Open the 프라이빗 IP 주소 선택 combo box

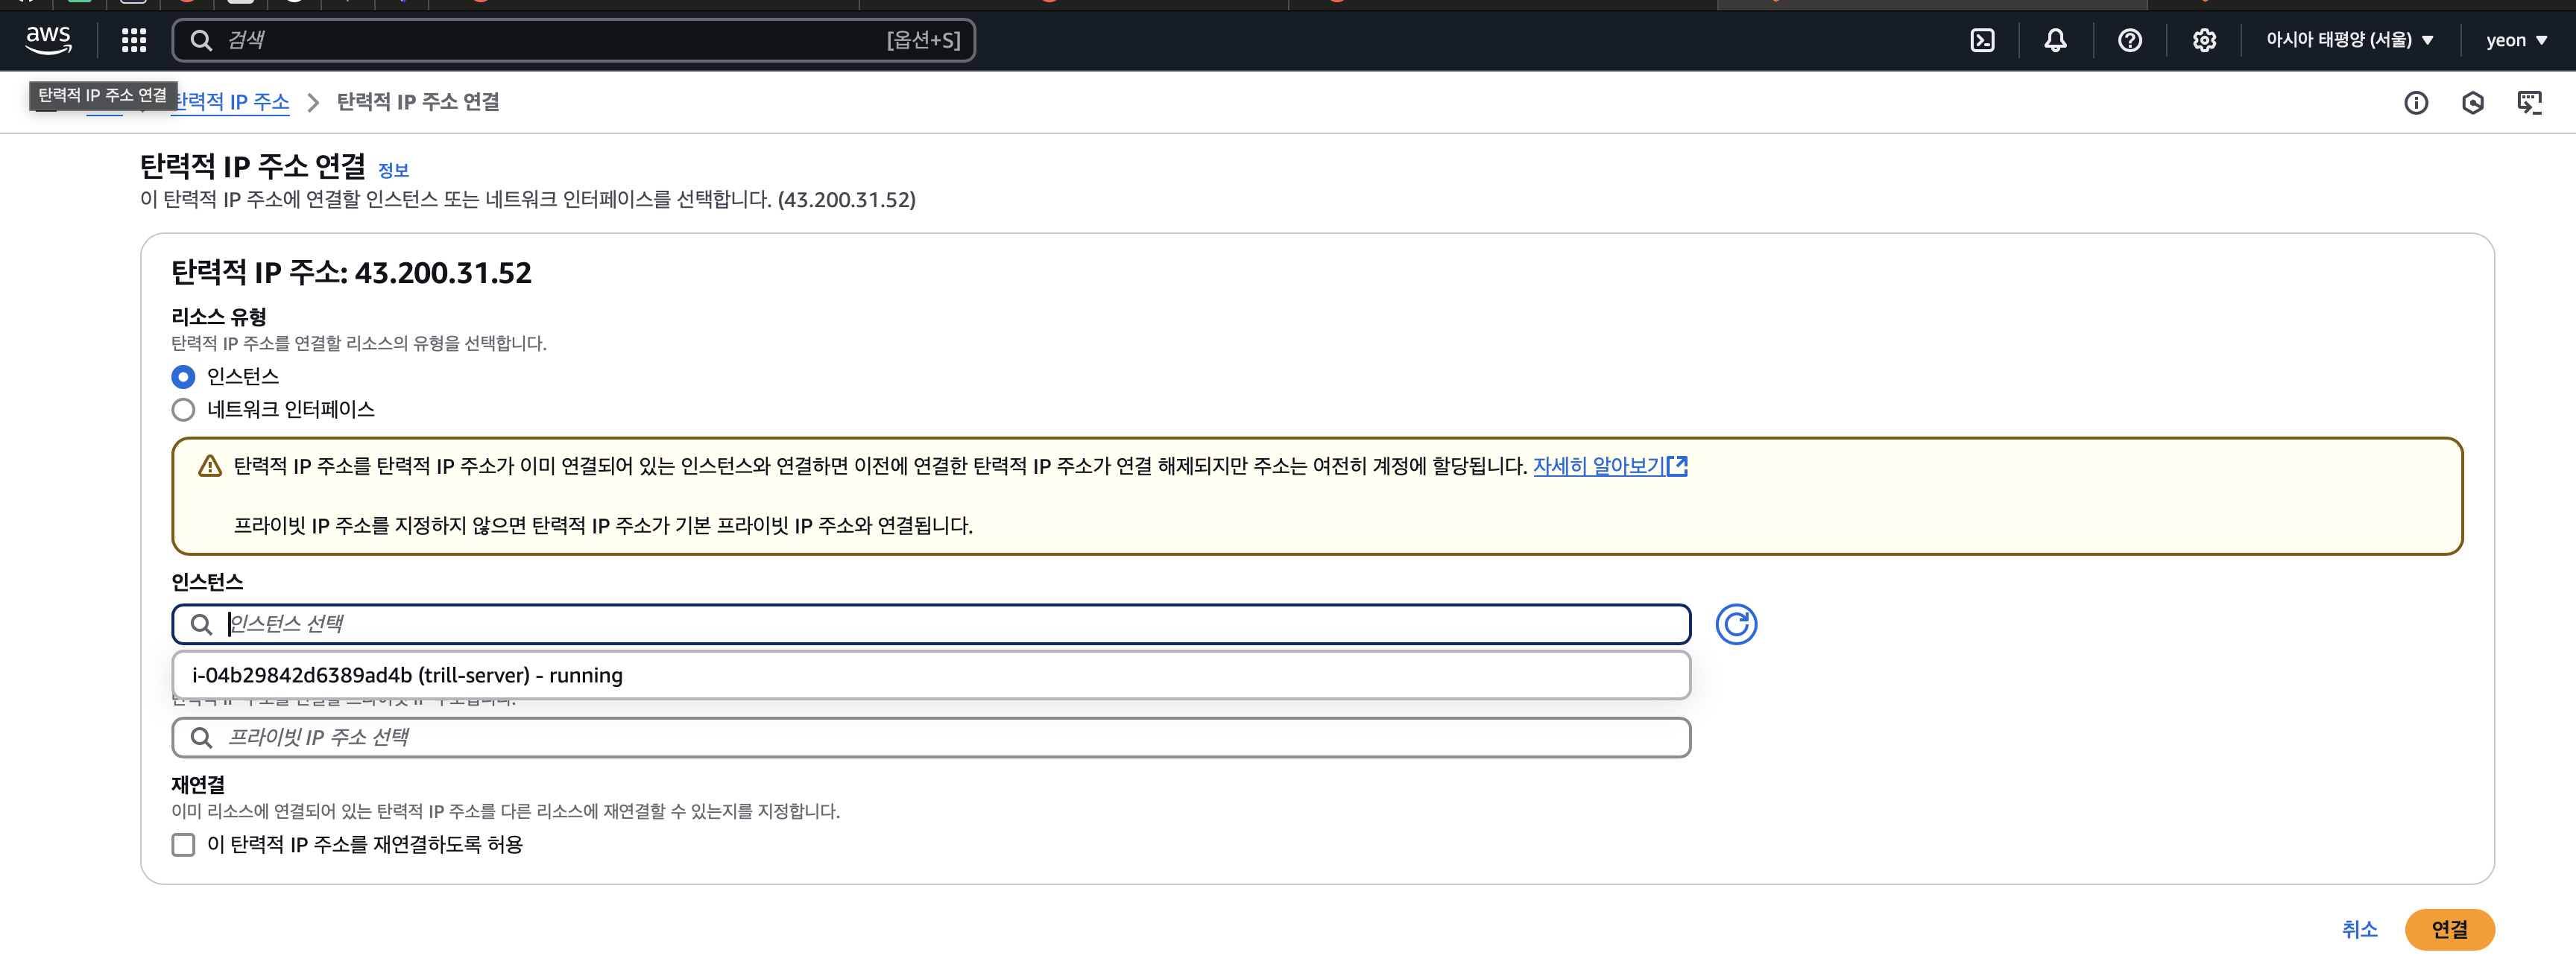pyautogui.click(x=930, y=738)
